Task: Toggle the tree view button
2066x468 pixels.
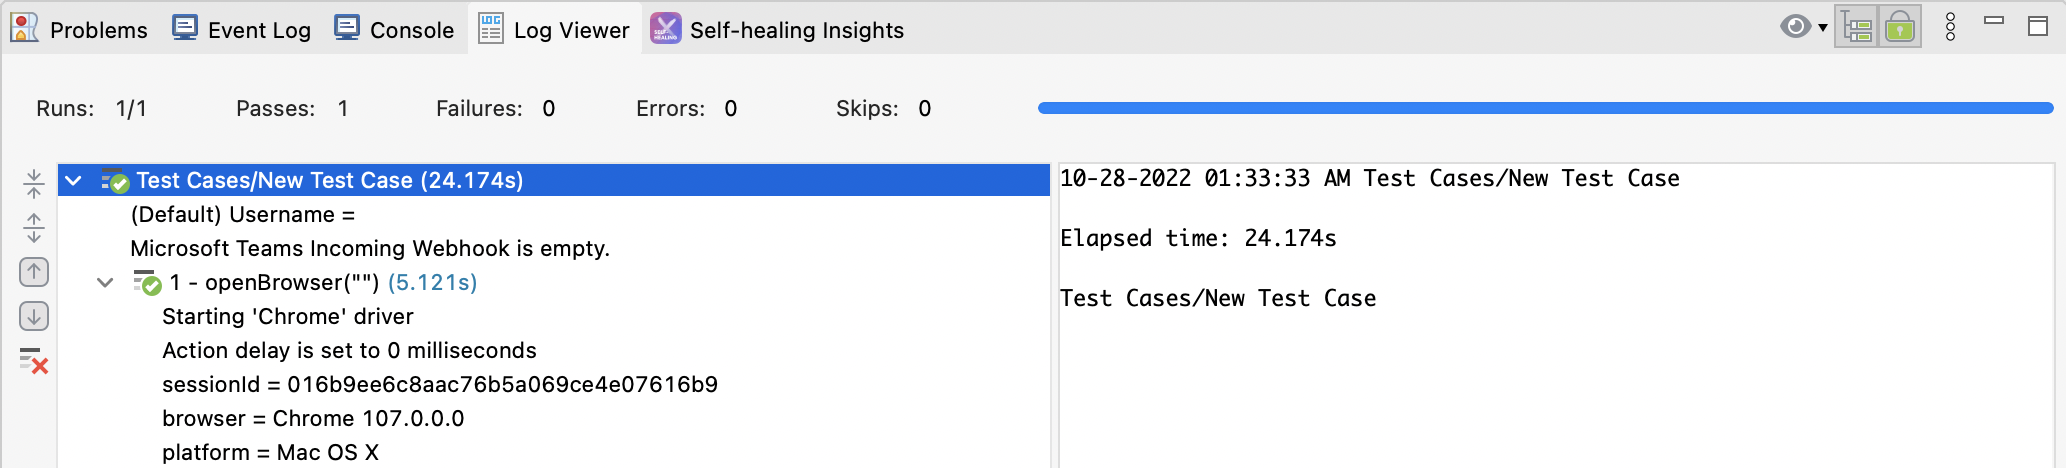Action: pos(1857,27)
